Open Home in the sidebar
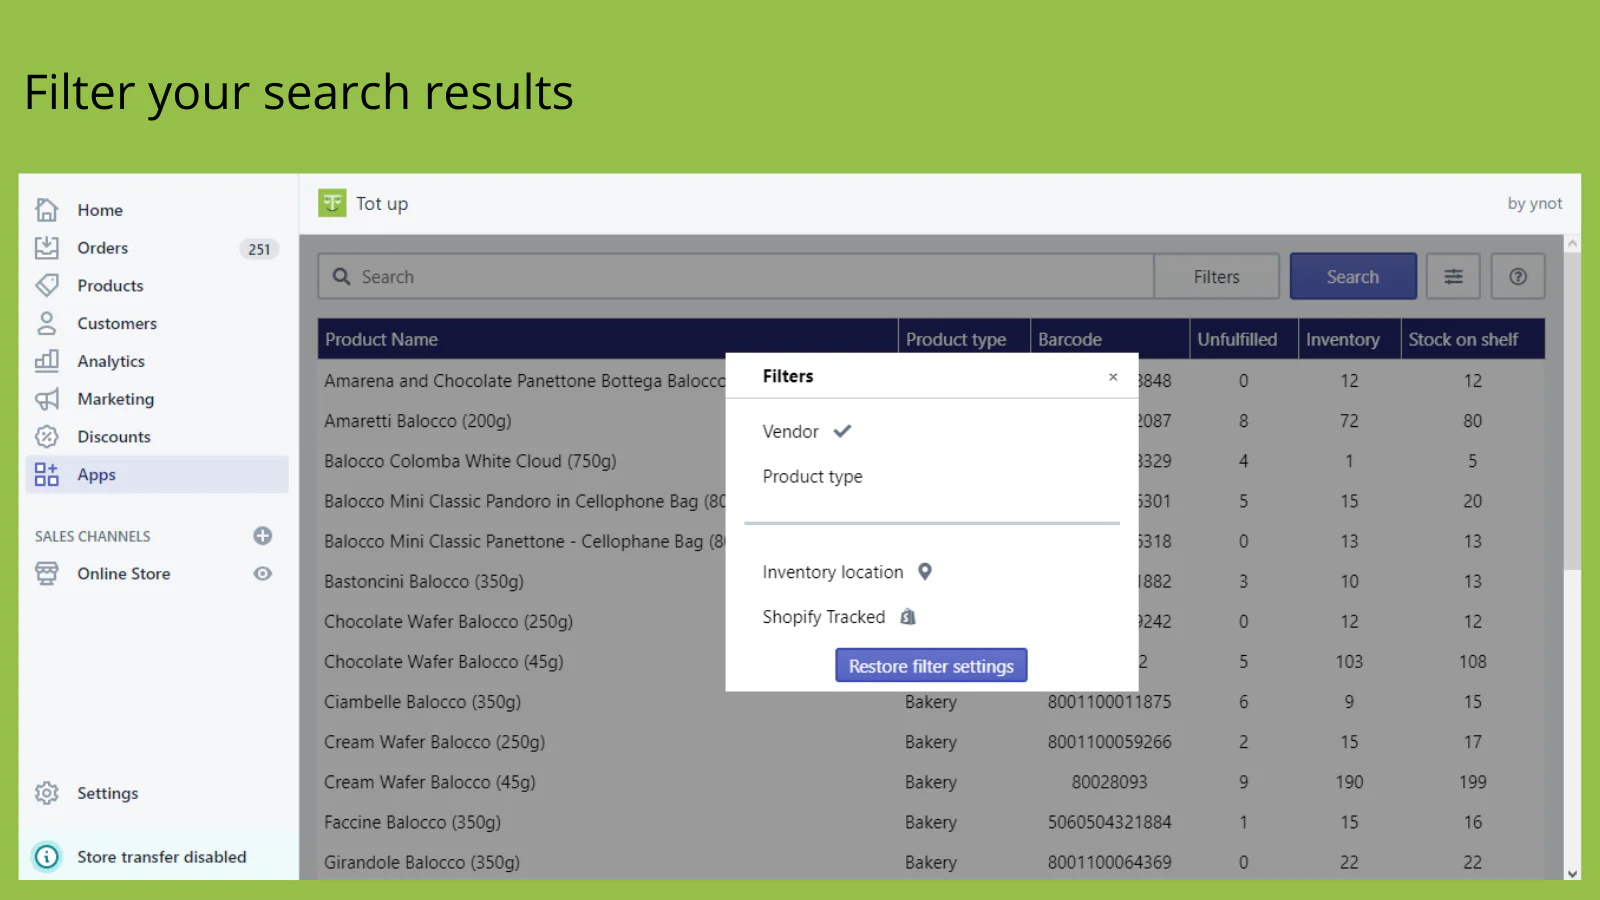The width and height of the screenshot is (1600, 900). pos(100,210)
